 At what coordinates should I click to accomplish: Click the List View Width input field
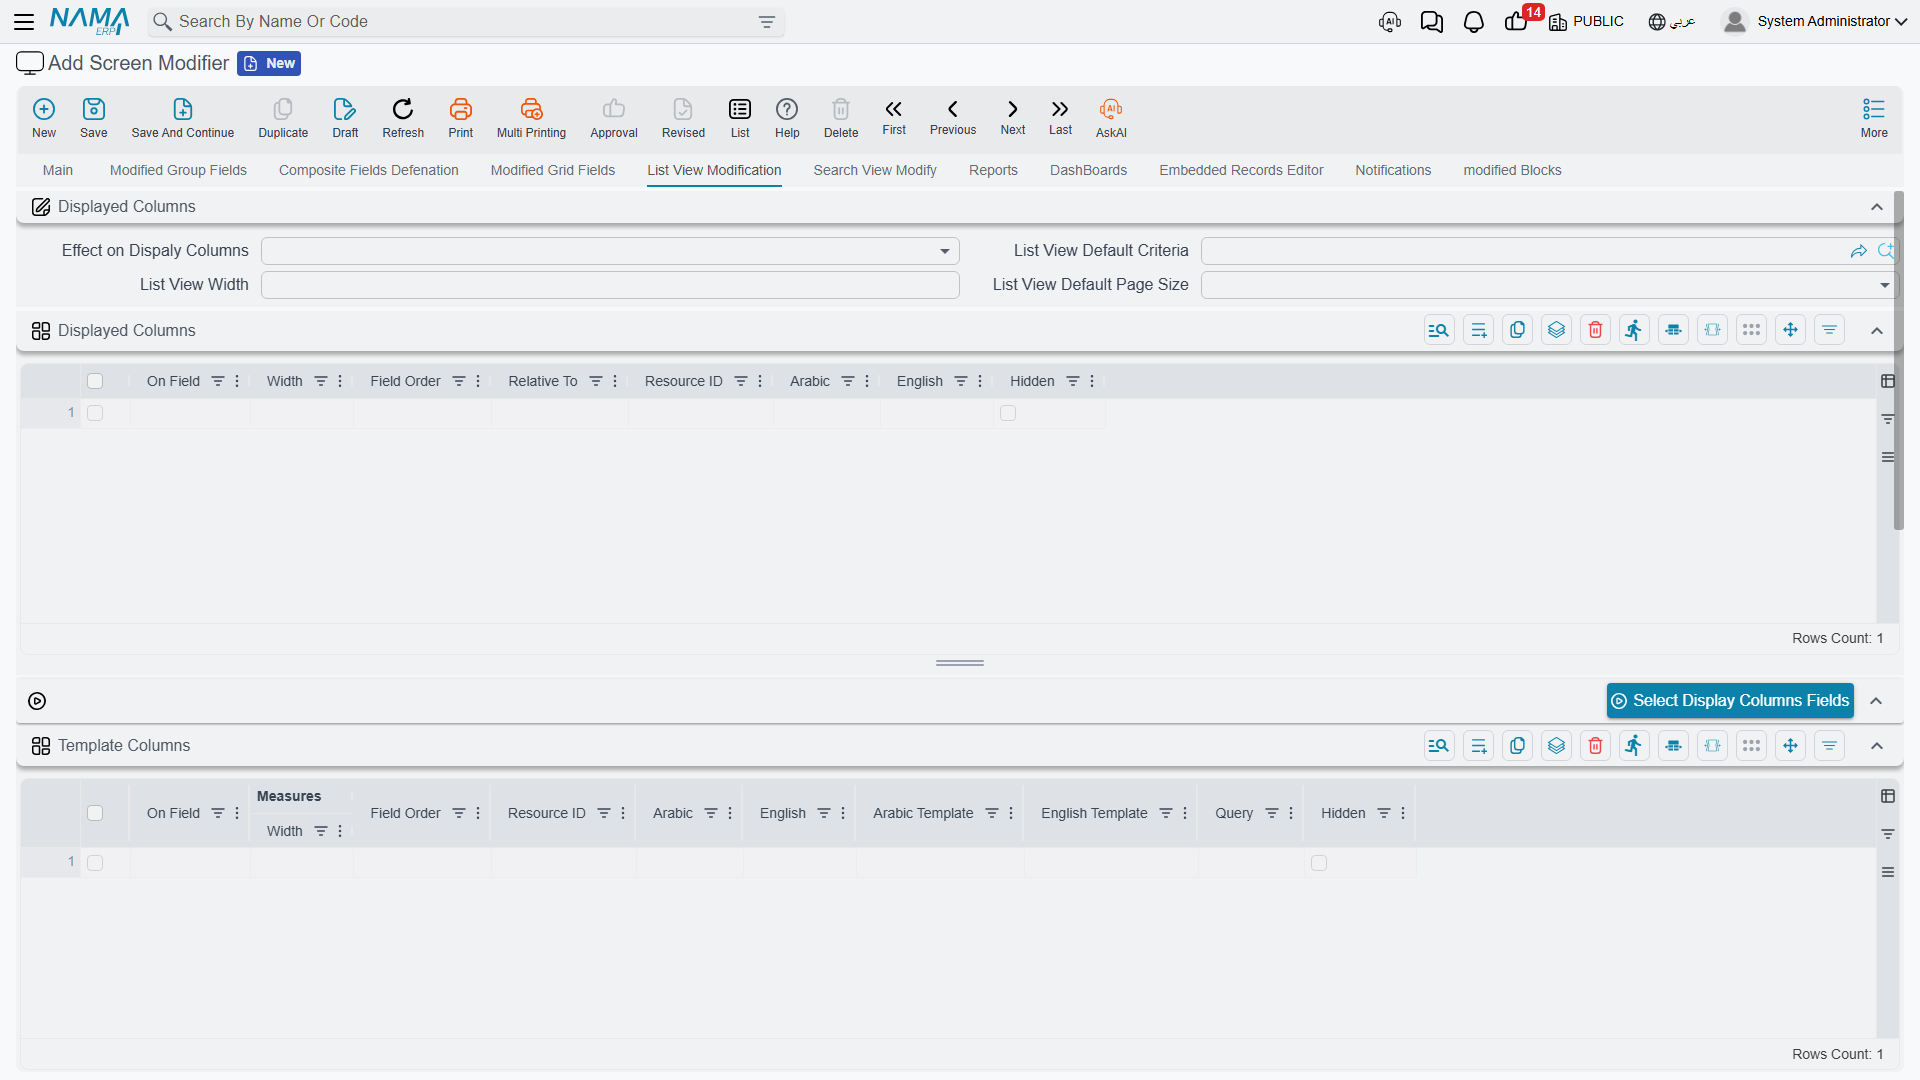(610, 285)
